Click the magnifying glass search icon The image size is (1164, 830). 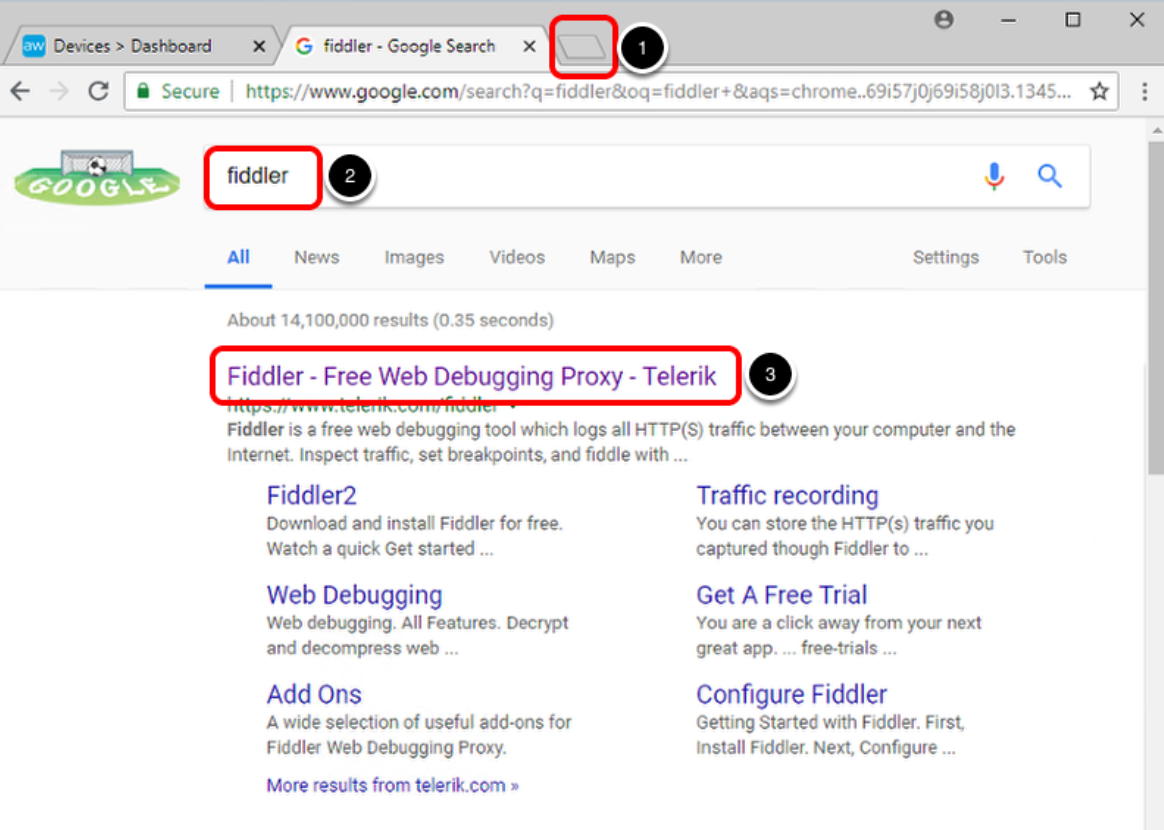[x=1050, y=176]
